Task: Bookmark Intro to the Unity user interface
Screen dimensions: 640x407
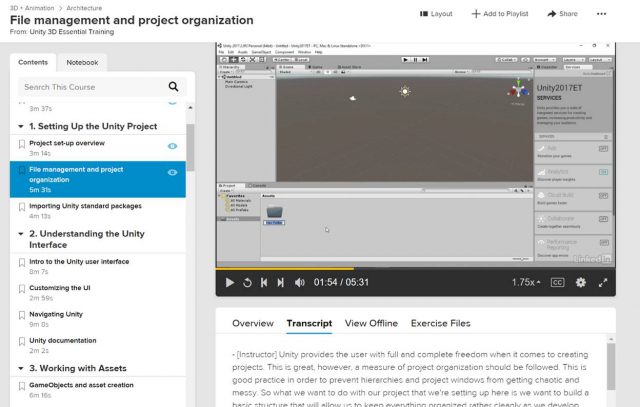Action: [22, 262]
